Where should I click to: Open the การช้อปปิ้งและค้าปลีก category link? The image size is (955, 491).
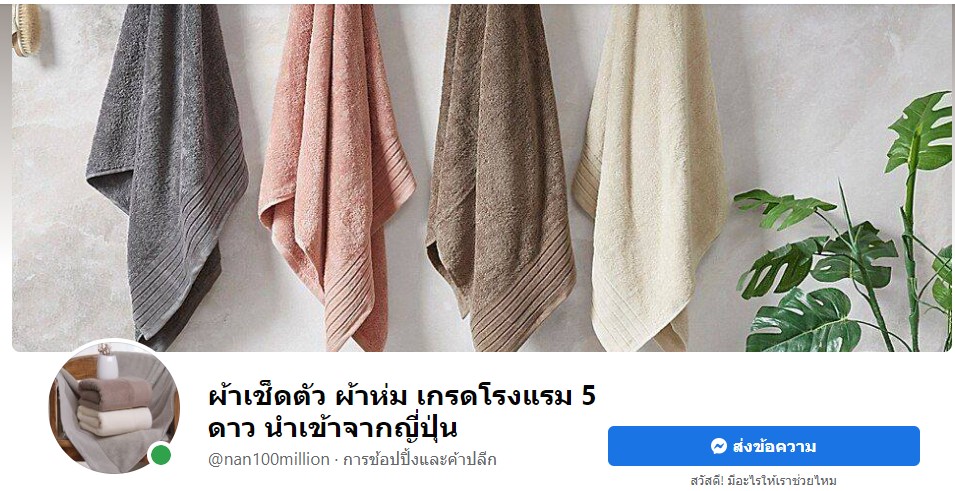point(420,459)
